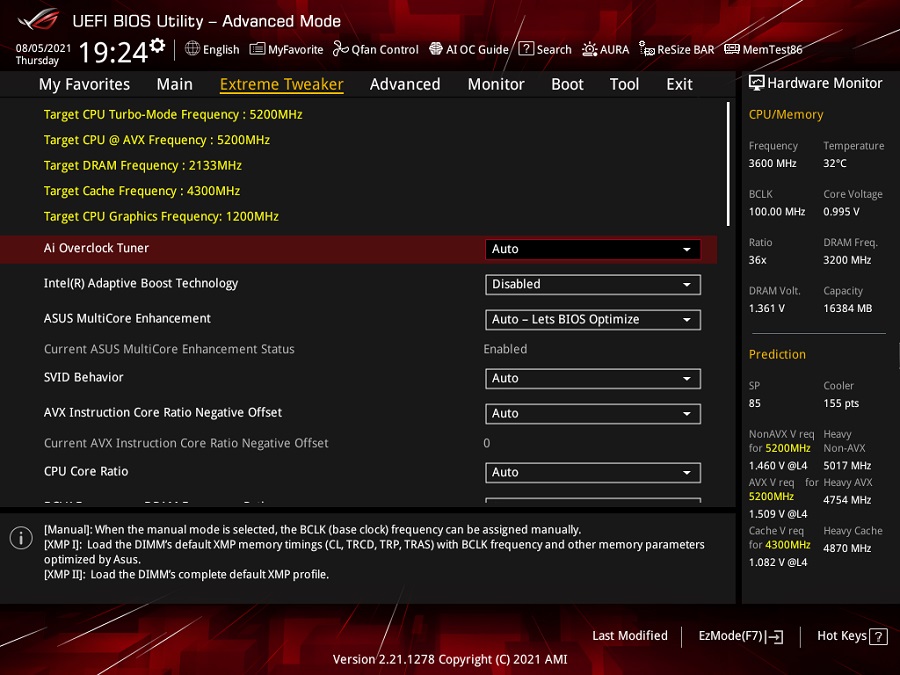Click the Target DRAM Frequency line
The width and height of the screenshot is (900, 675).
pos(142,165)
